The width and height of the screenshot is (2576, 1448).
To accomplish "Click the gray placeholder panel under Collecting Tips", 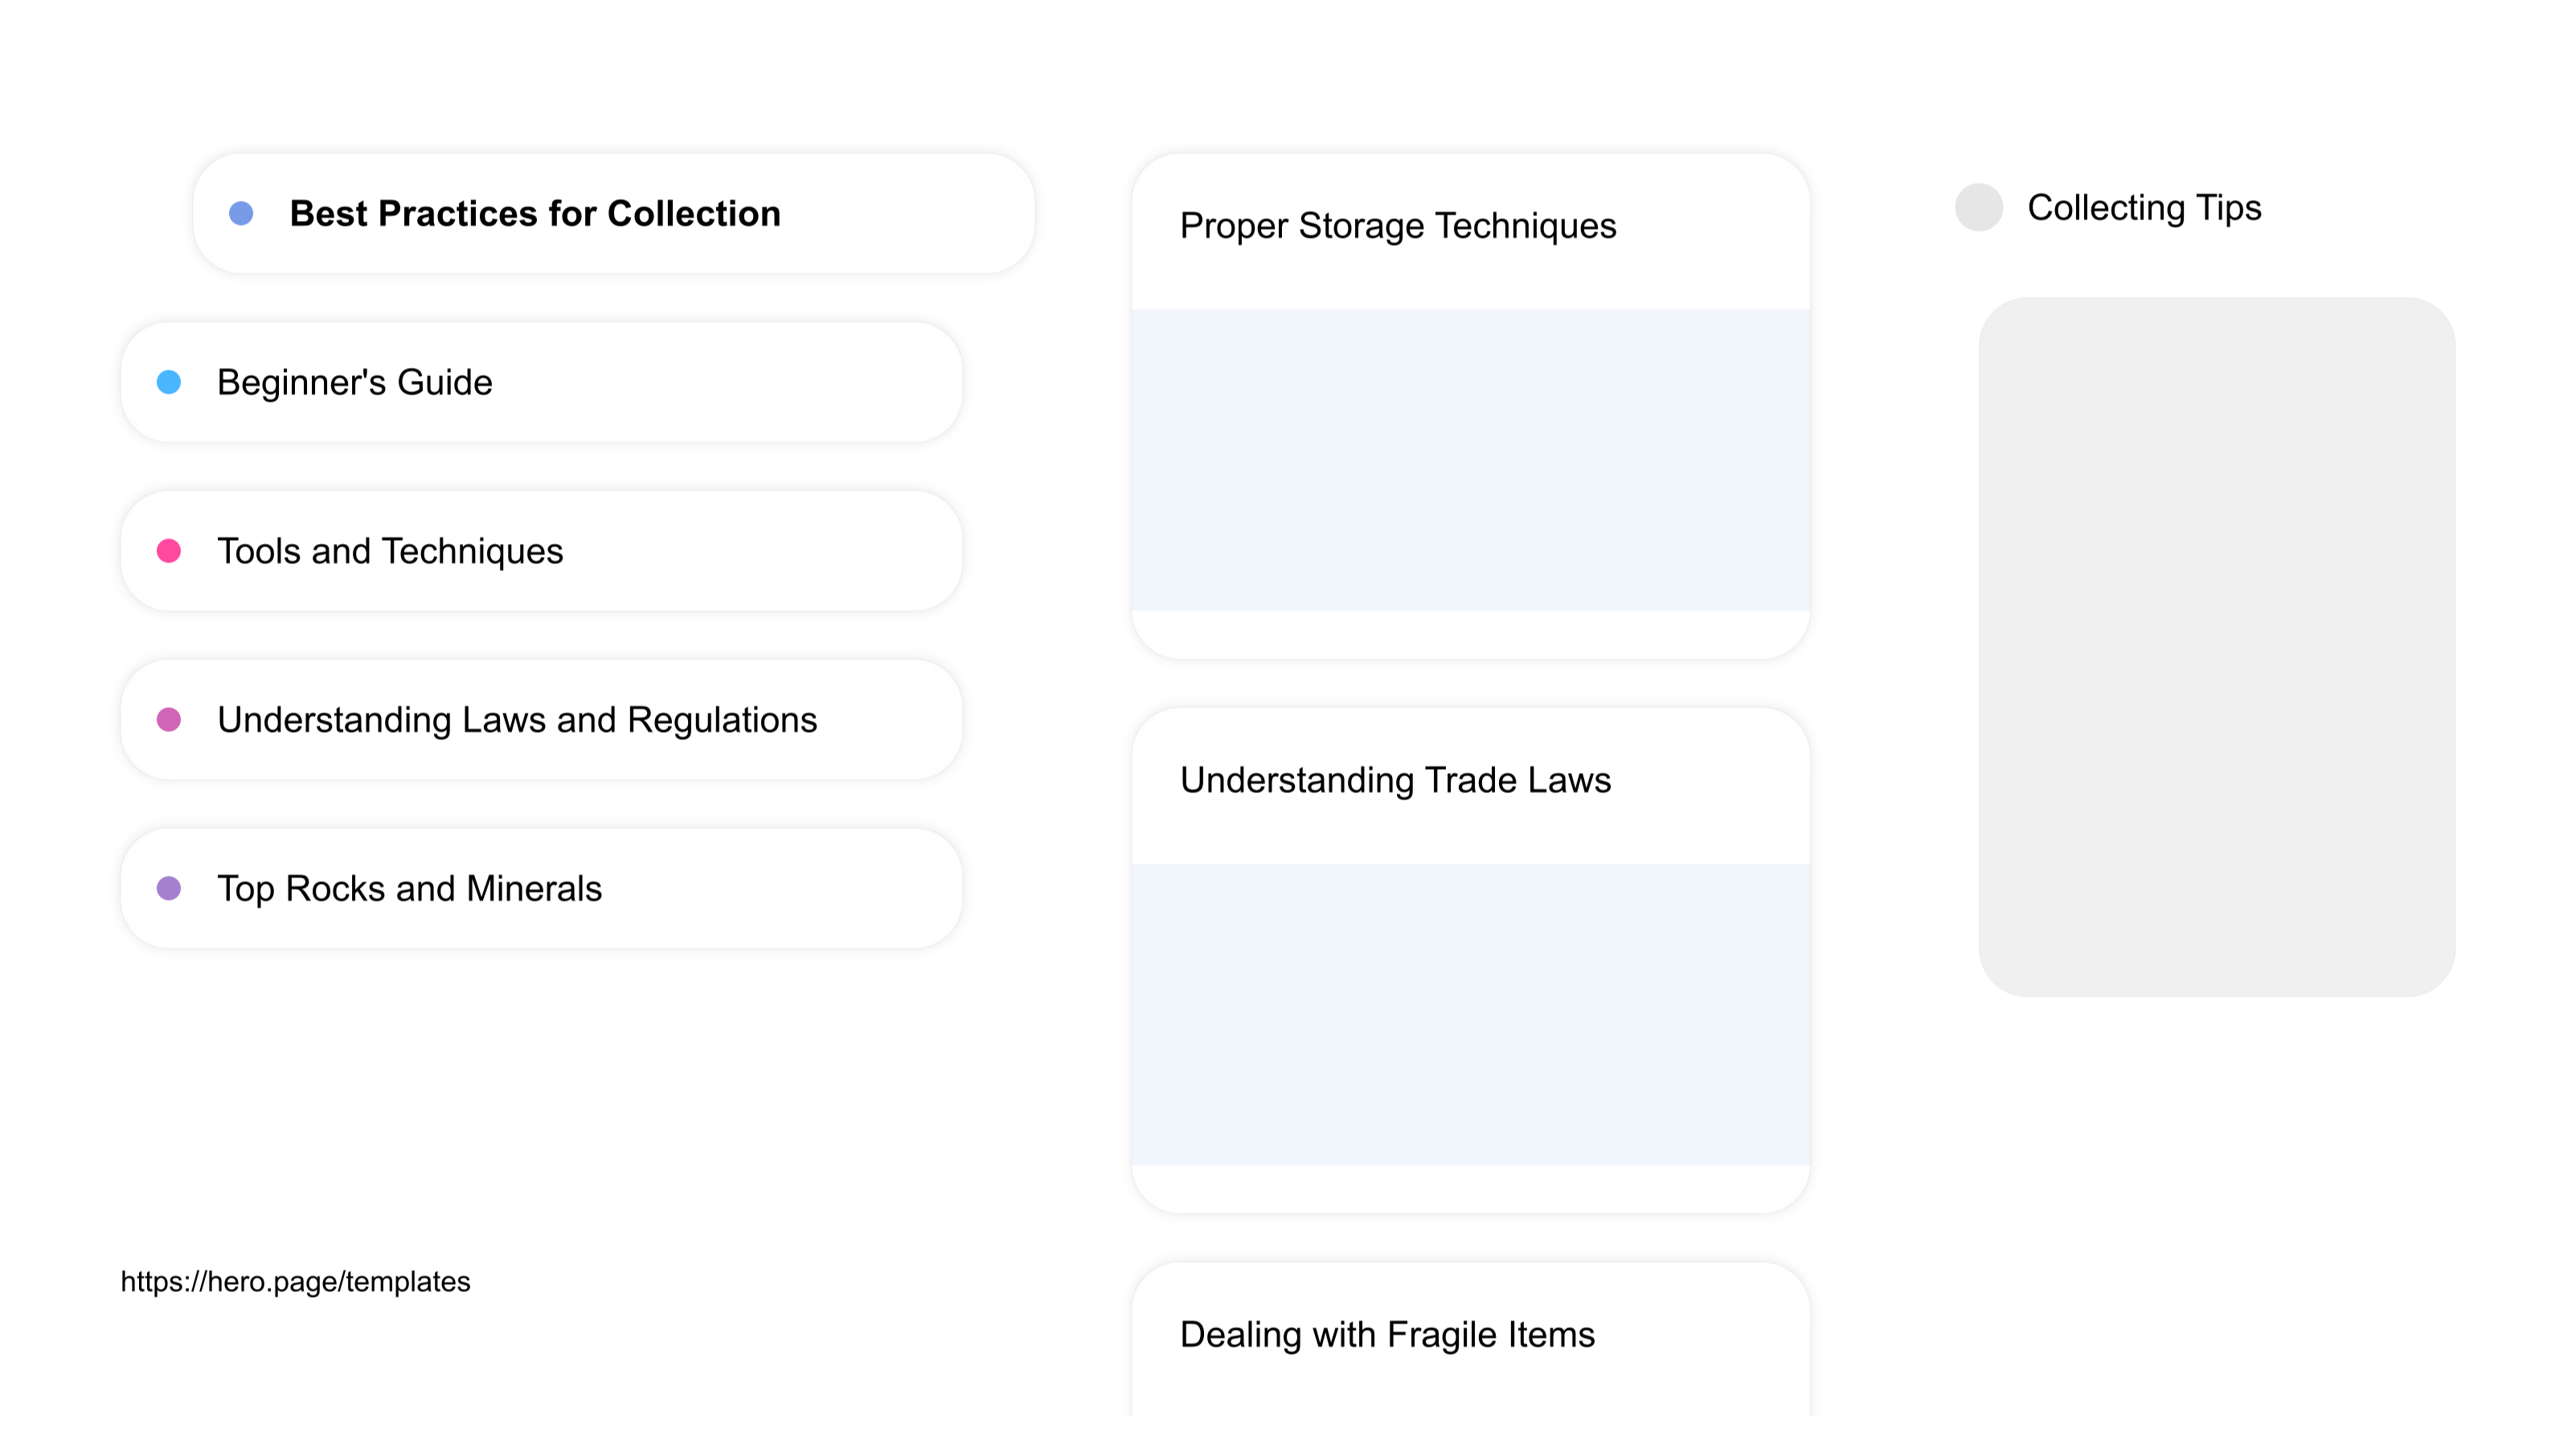I will [2216, 646].
